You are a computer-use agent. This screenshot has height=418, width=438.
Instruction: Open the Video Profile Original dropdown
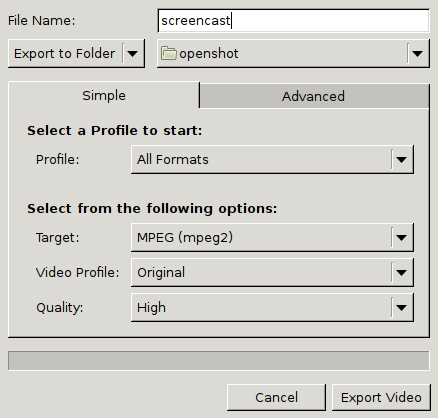click(272, 273)
